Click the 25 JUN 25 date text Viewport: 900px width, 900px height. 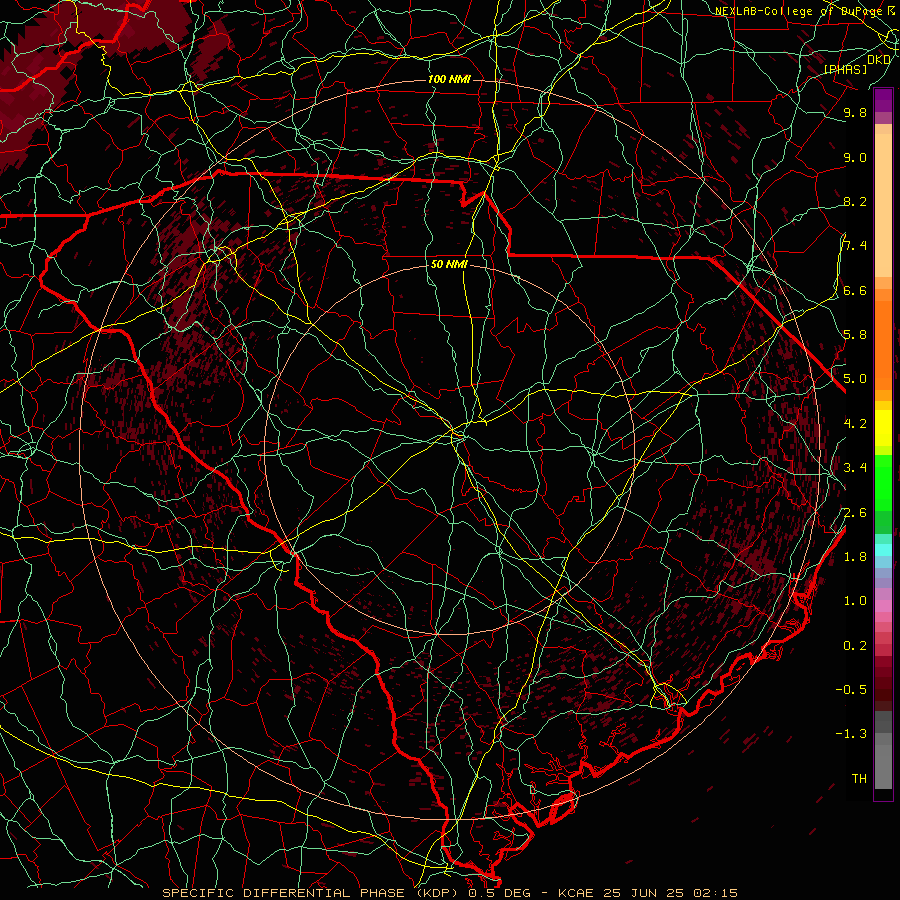click(x=642, y=893)
